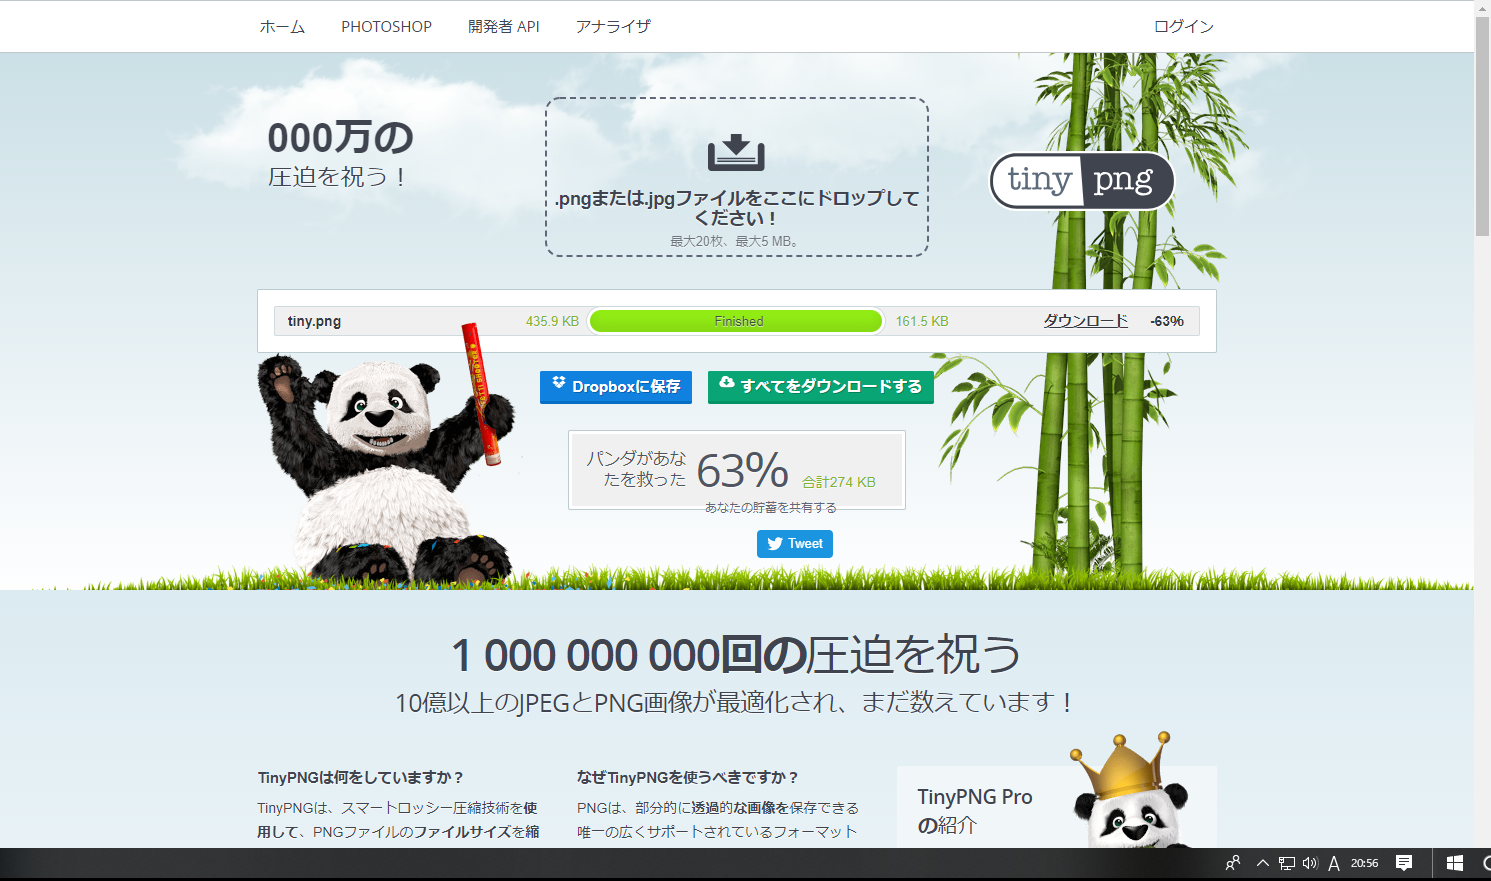Viewport: 1491px width, 881px height.
Task: Click the 161.5 KB compressed size value
Action: 922,321
